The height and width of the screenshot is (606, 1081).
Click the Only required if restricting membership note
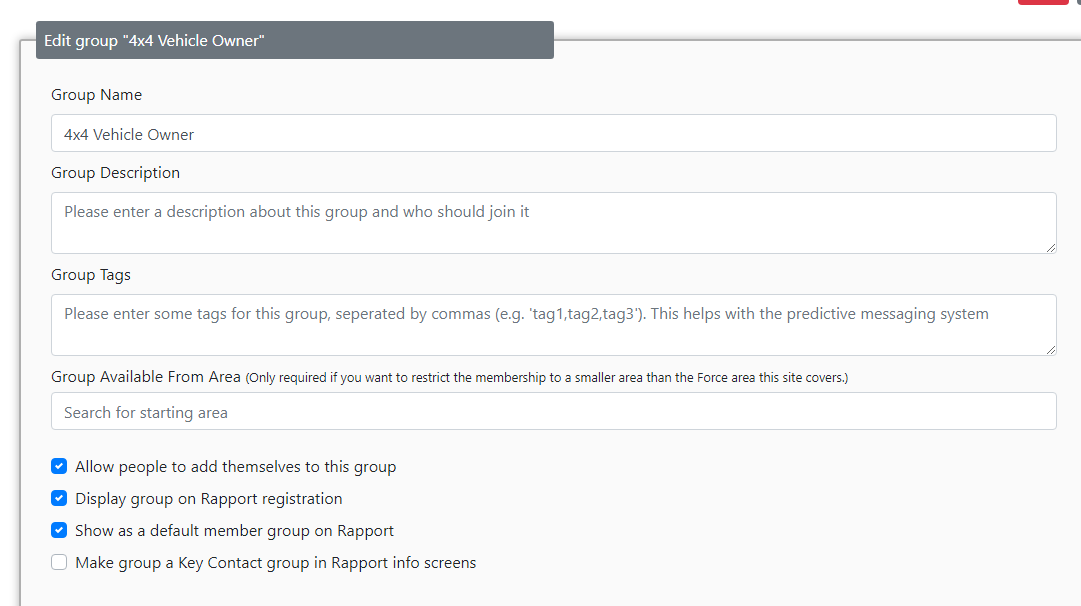547,378
